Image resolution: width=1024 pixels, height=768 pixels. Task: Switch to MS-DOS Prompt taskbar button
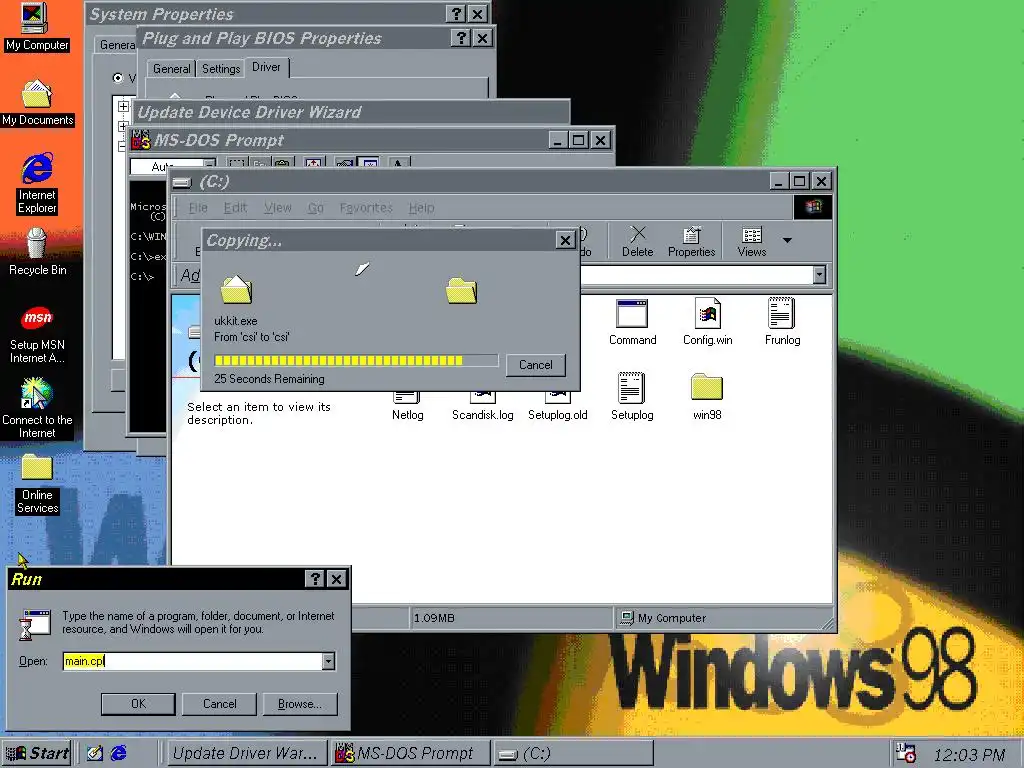[409, 753]
